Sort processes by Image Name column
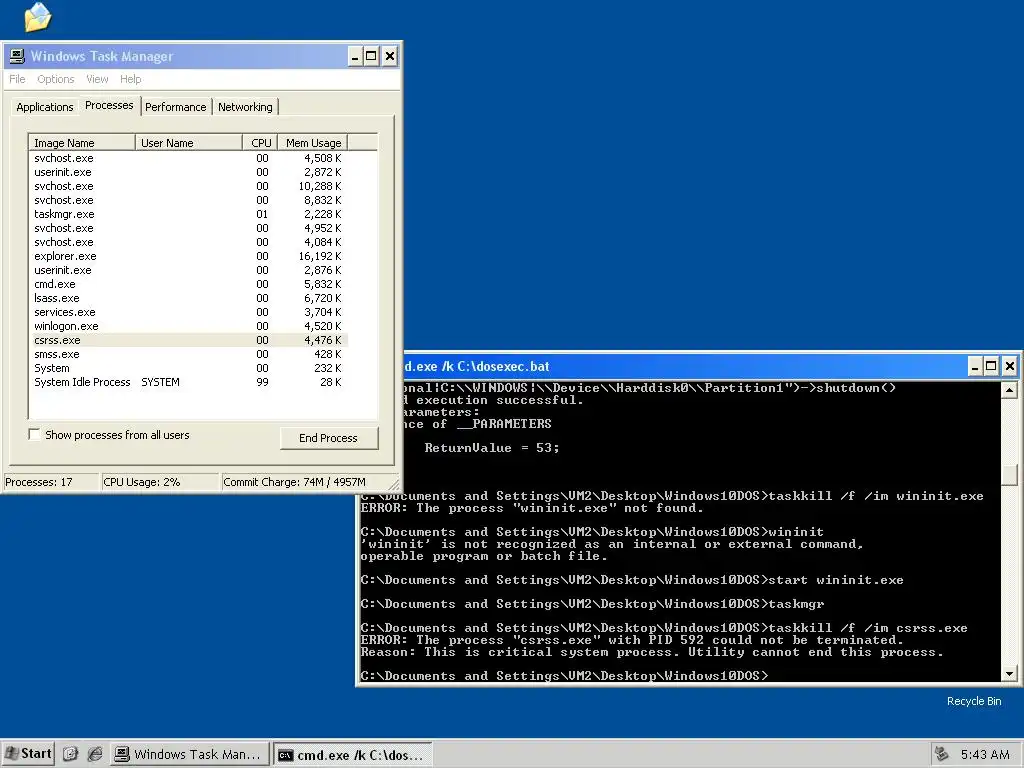This screenshot has width=1024, height=768. pos(82,143)
